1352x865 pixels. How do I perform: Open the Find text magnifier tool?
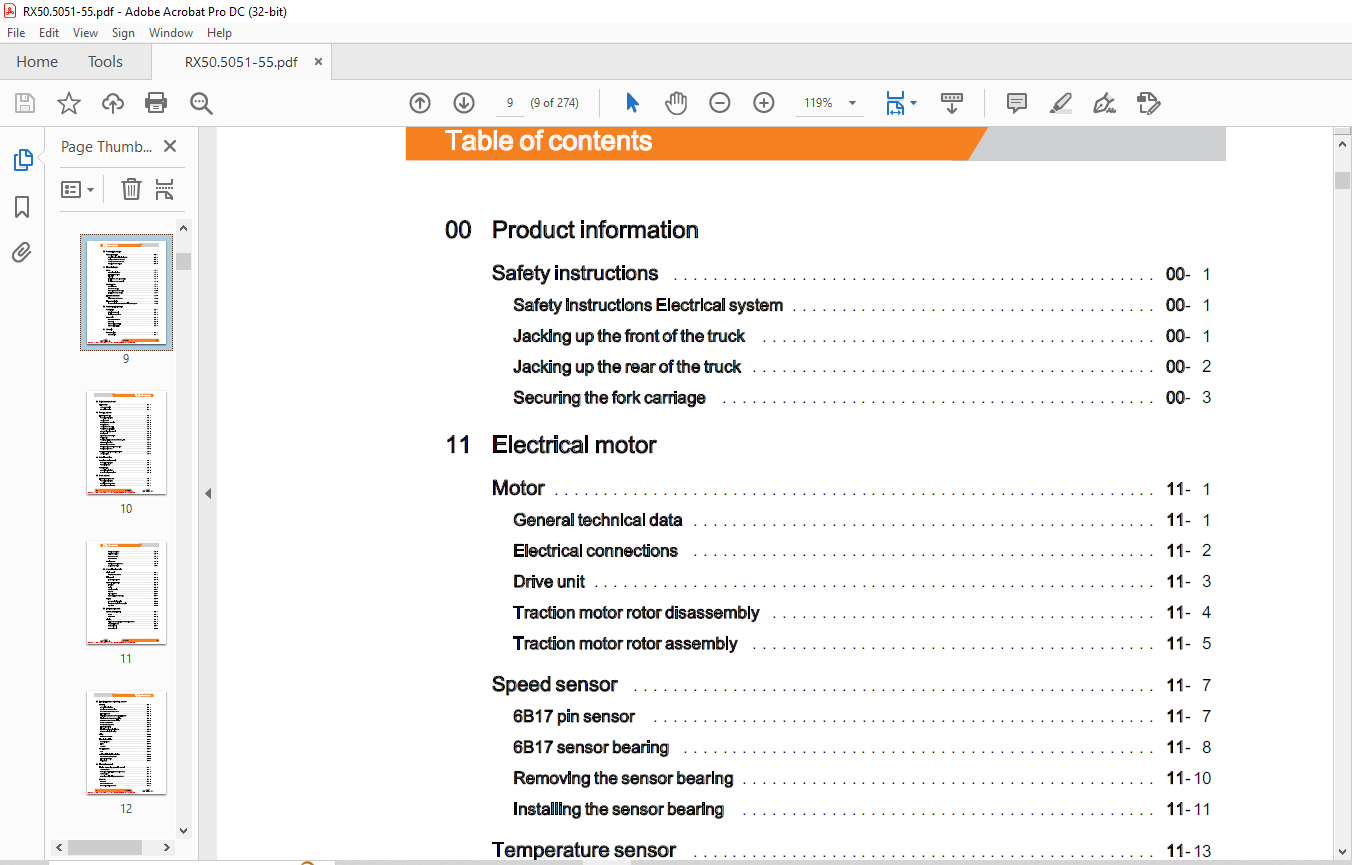pos(201,103)
